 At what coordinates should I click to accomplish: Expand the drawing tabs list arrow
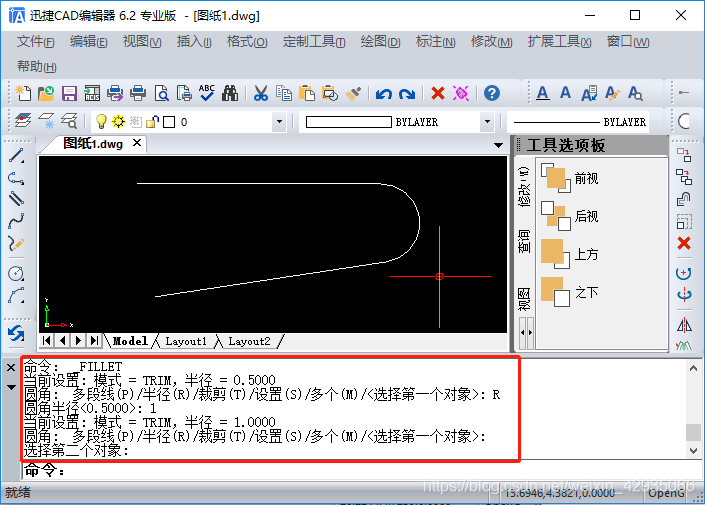498,145
